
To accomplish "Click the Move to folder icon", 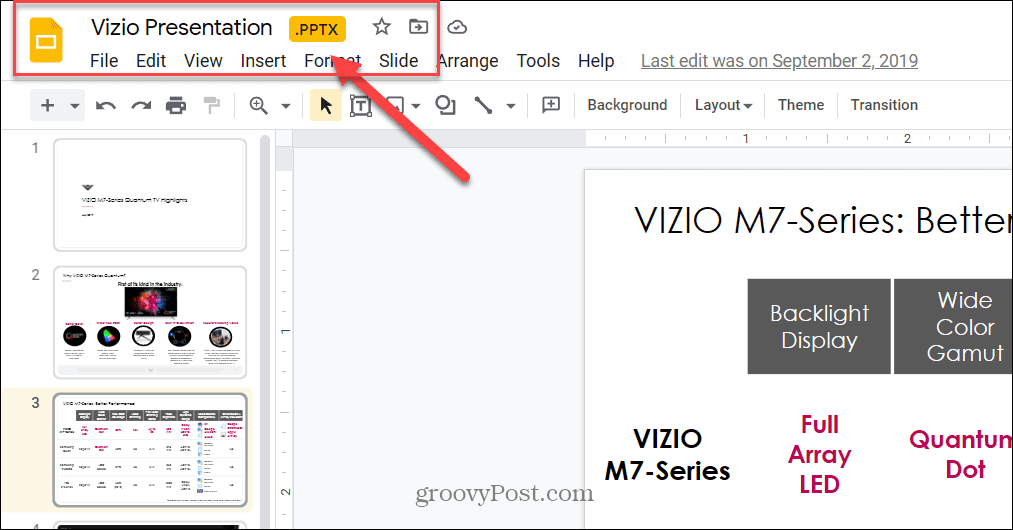I will [x=419, y=27].
